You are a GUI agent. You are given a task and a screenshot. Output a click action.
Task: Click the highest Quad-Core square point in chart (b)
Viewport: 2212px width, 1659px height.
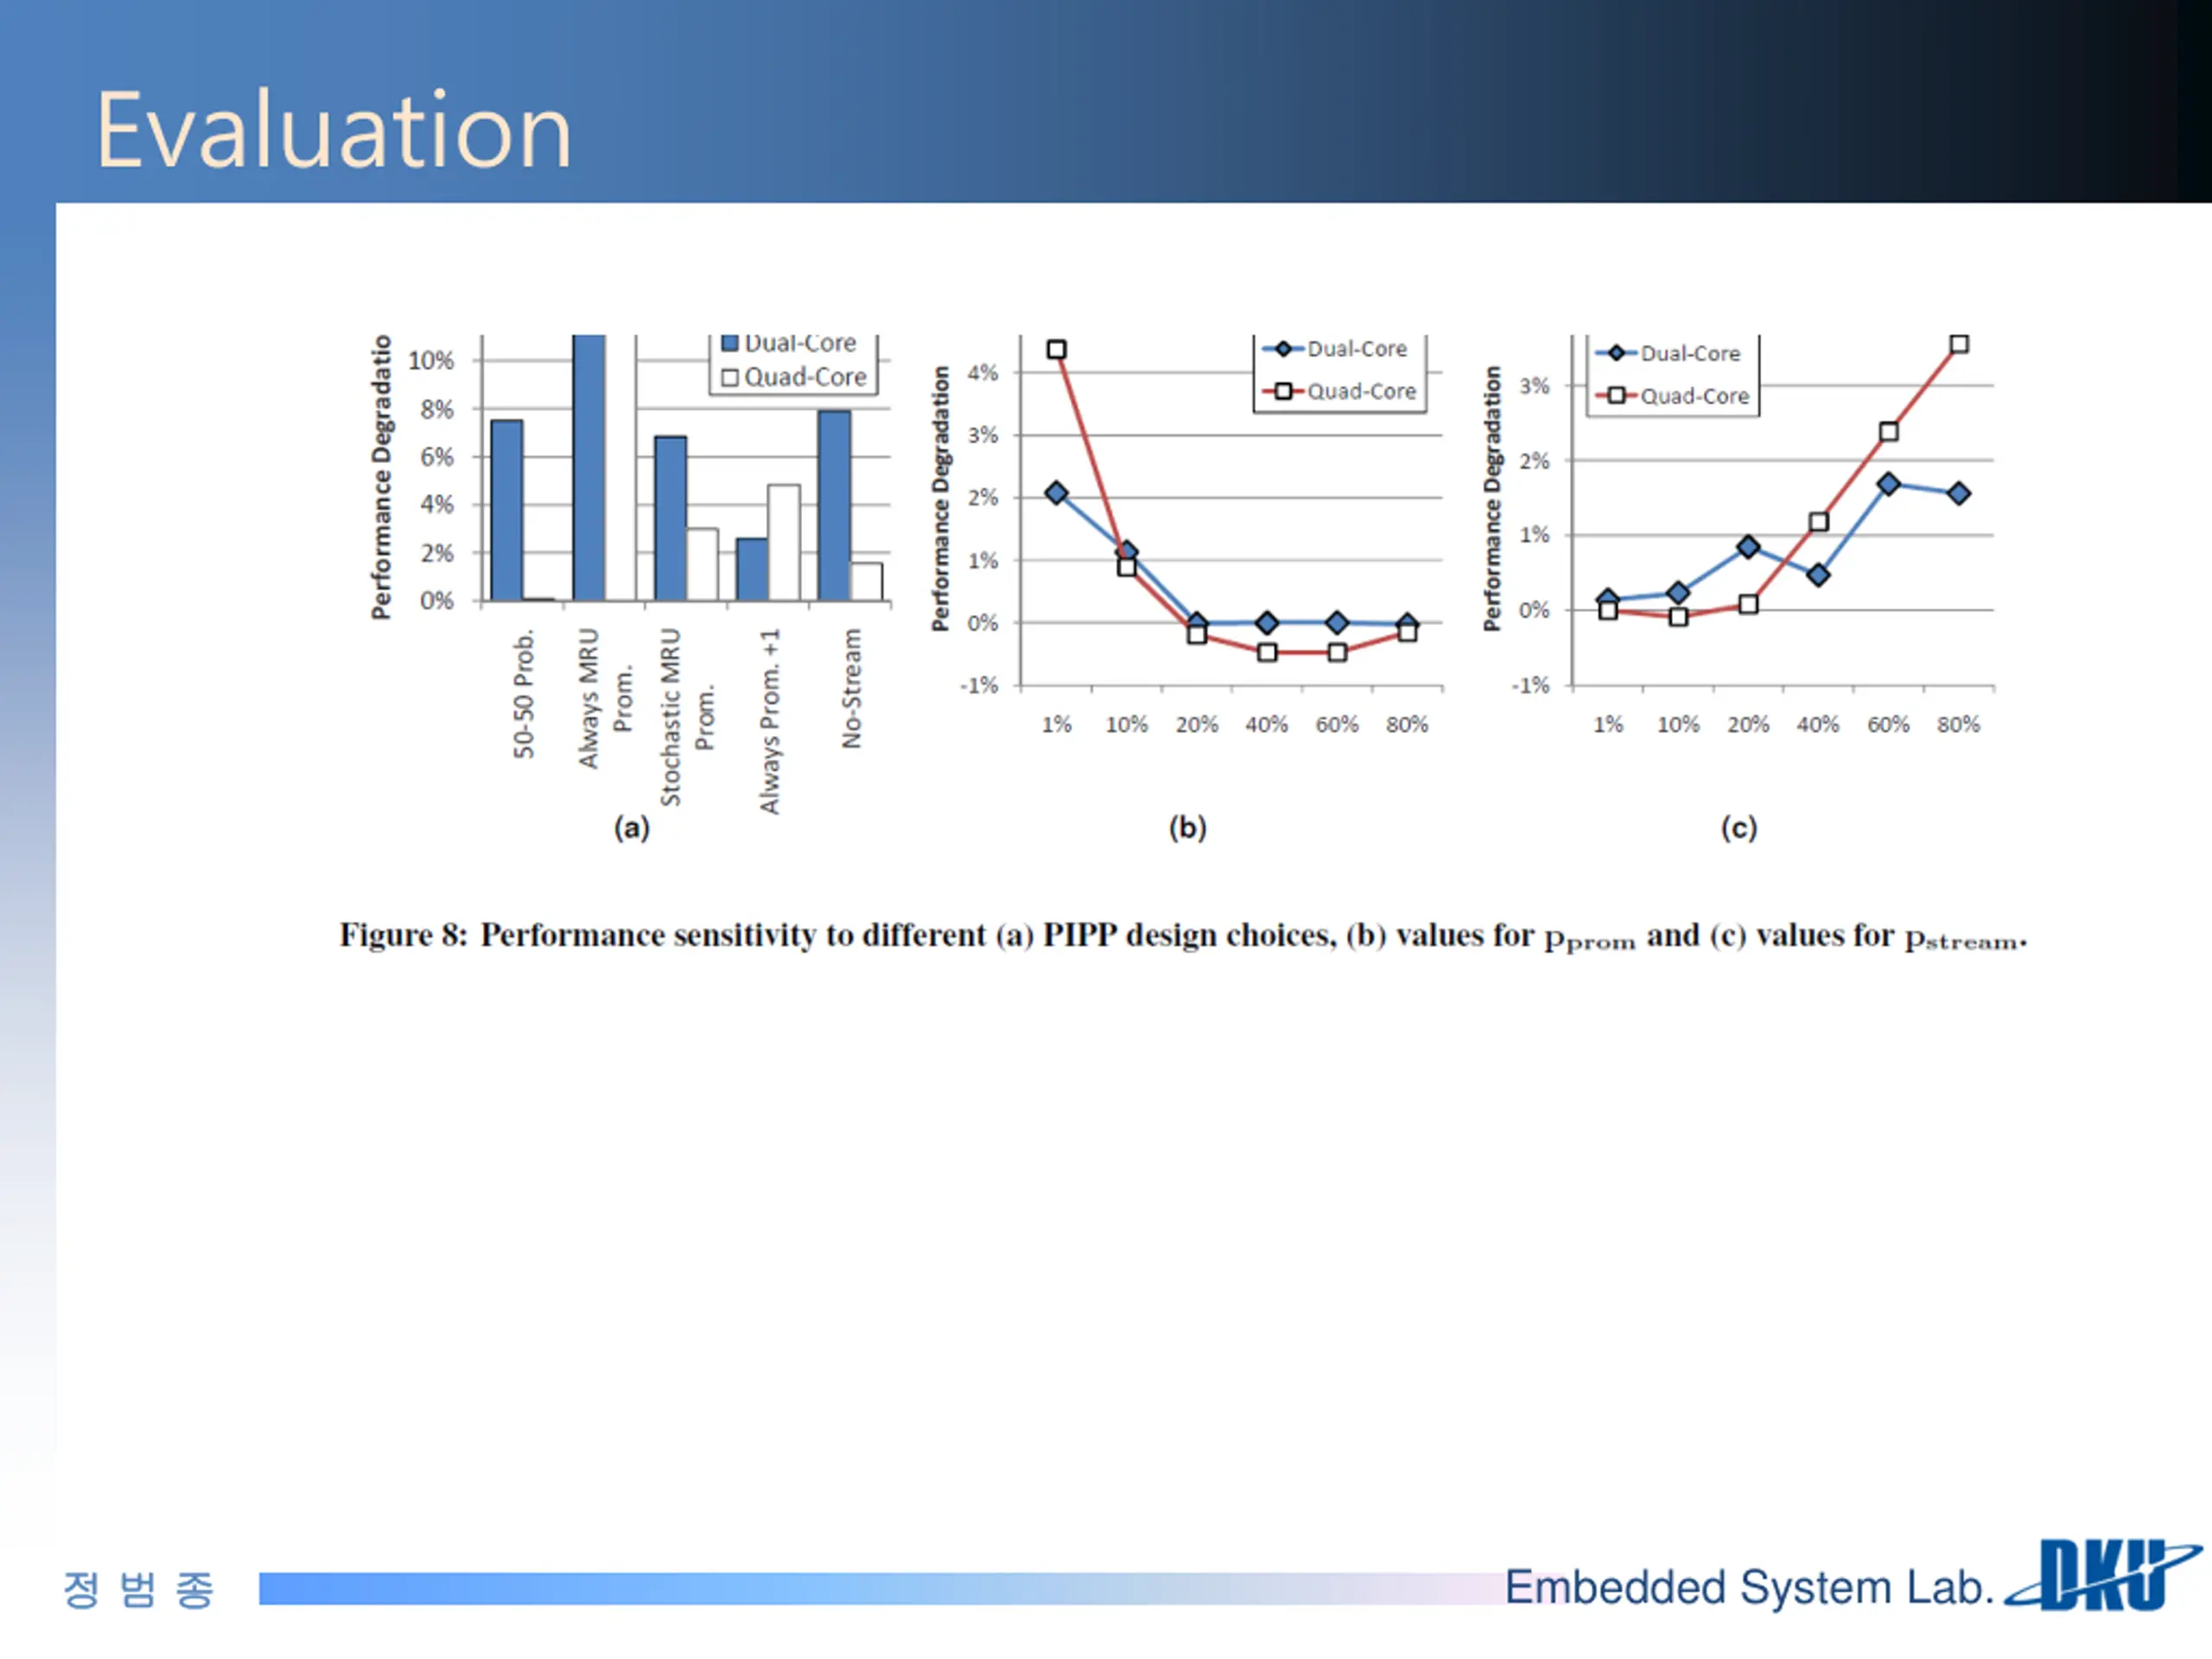point(1056,349)
